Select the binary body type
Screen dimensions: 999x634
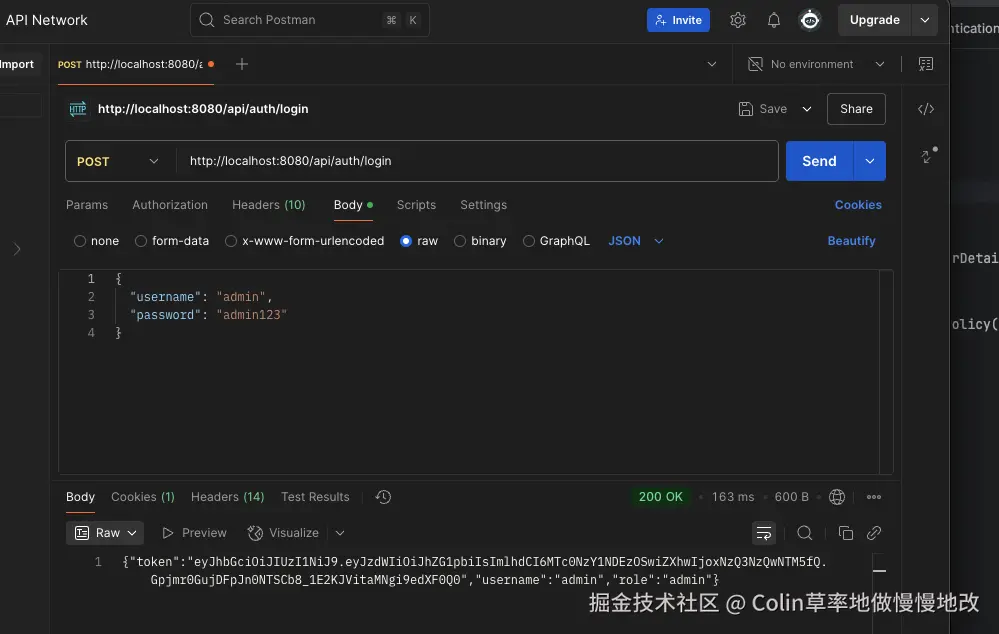point(459,241)
